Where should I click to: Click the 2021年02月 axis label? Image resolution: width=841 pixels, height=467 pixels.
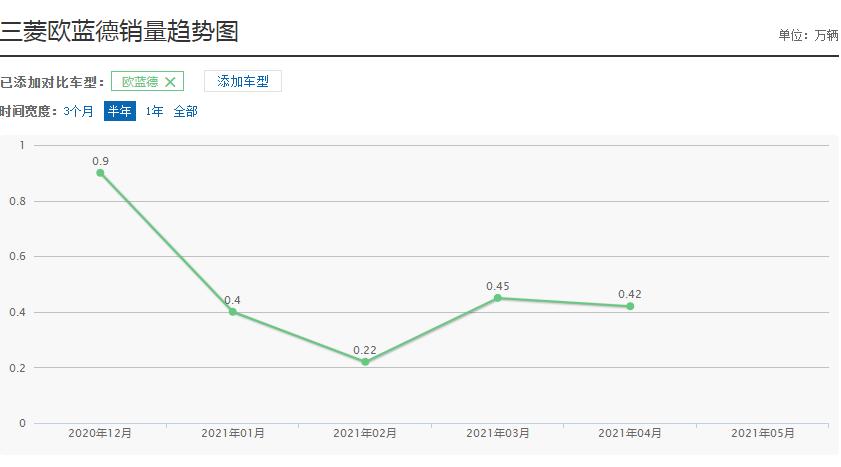[x=365, y=433]
